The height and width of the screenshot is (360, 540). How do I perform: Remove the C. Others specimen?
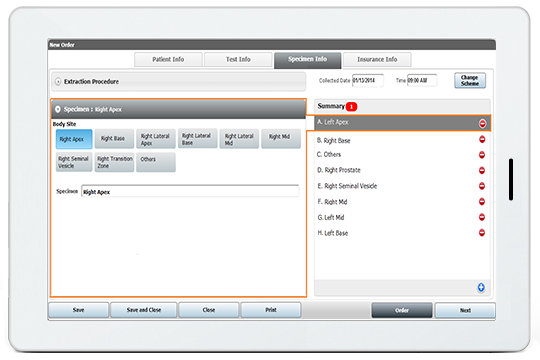click(482, 155)
